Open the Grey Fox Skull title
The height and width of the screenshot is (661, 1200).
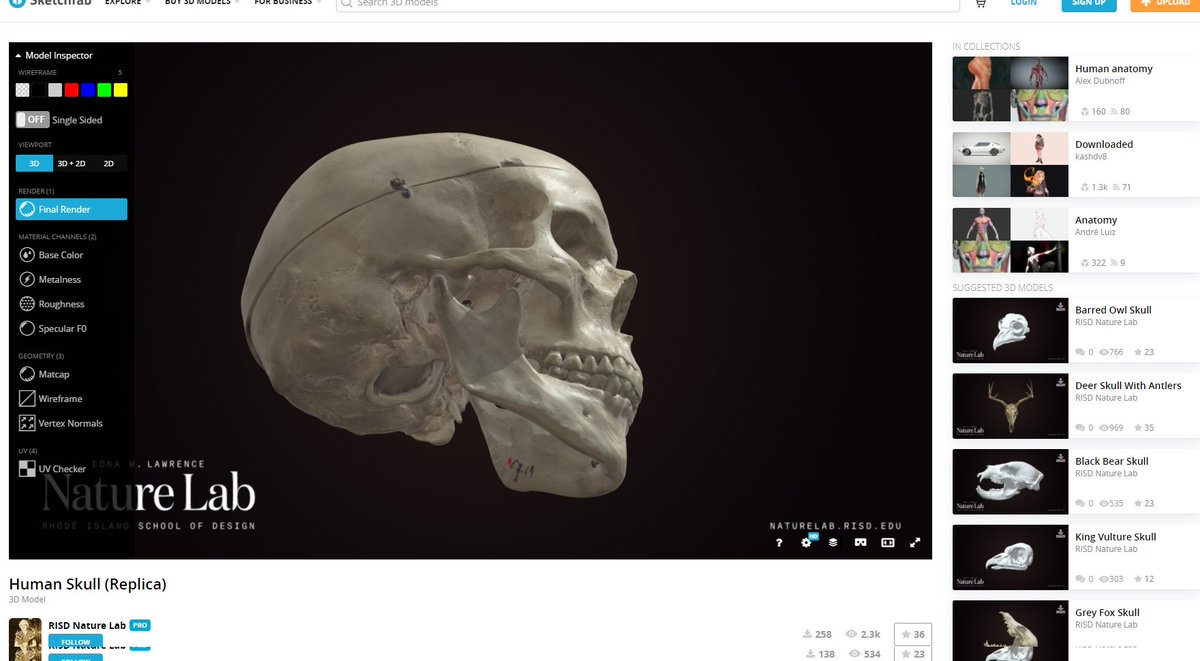(x=1107, y=612)
